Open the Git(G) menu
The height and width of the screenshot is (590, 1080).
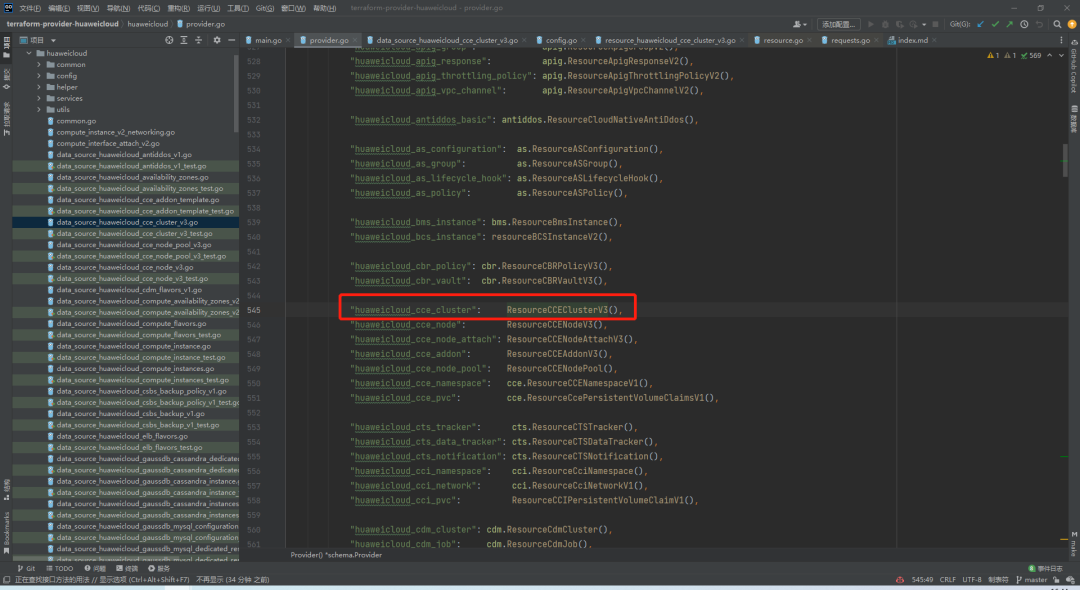pos(265,8)
